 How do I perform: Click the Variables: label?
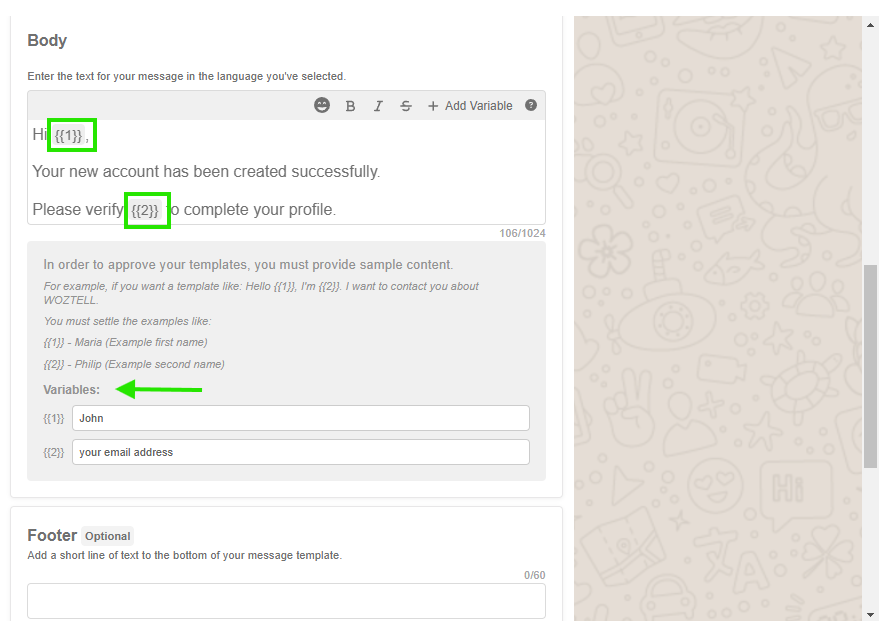click(71, 390)
